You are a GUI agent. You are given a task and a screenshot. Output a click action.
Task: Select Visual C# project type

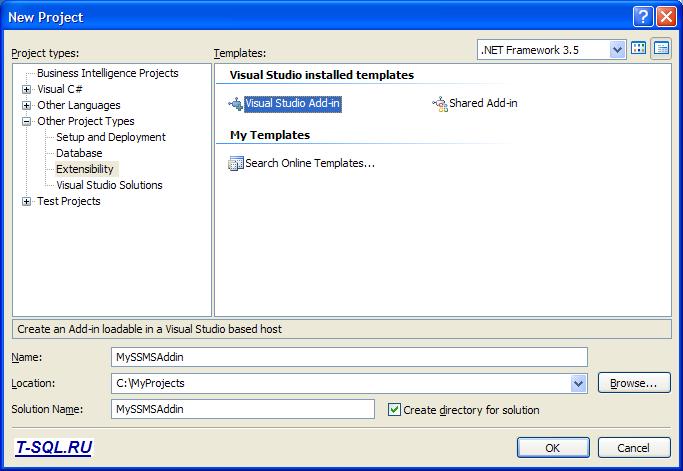60,89
